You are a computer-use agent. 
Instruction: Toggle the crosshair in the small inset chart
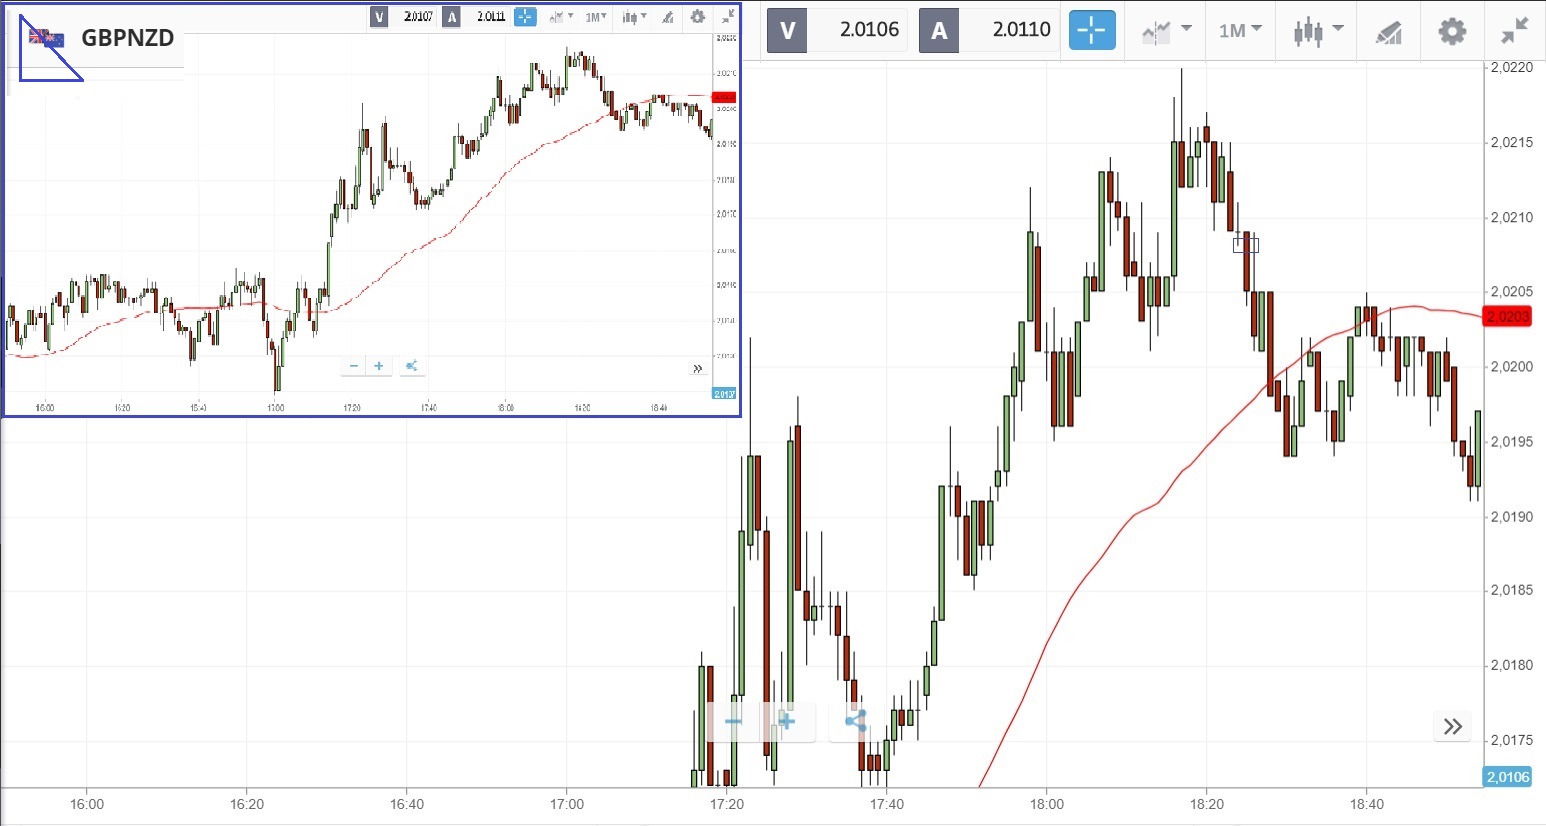[524, 17]
